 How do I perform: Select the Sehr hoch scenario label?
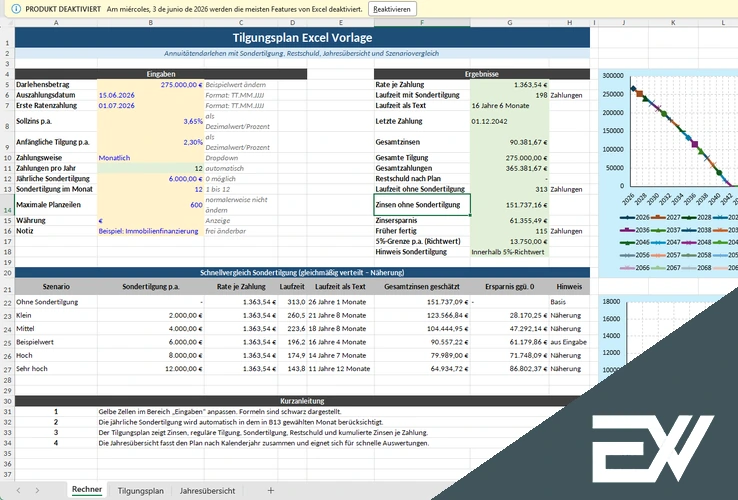pos(56,369)
